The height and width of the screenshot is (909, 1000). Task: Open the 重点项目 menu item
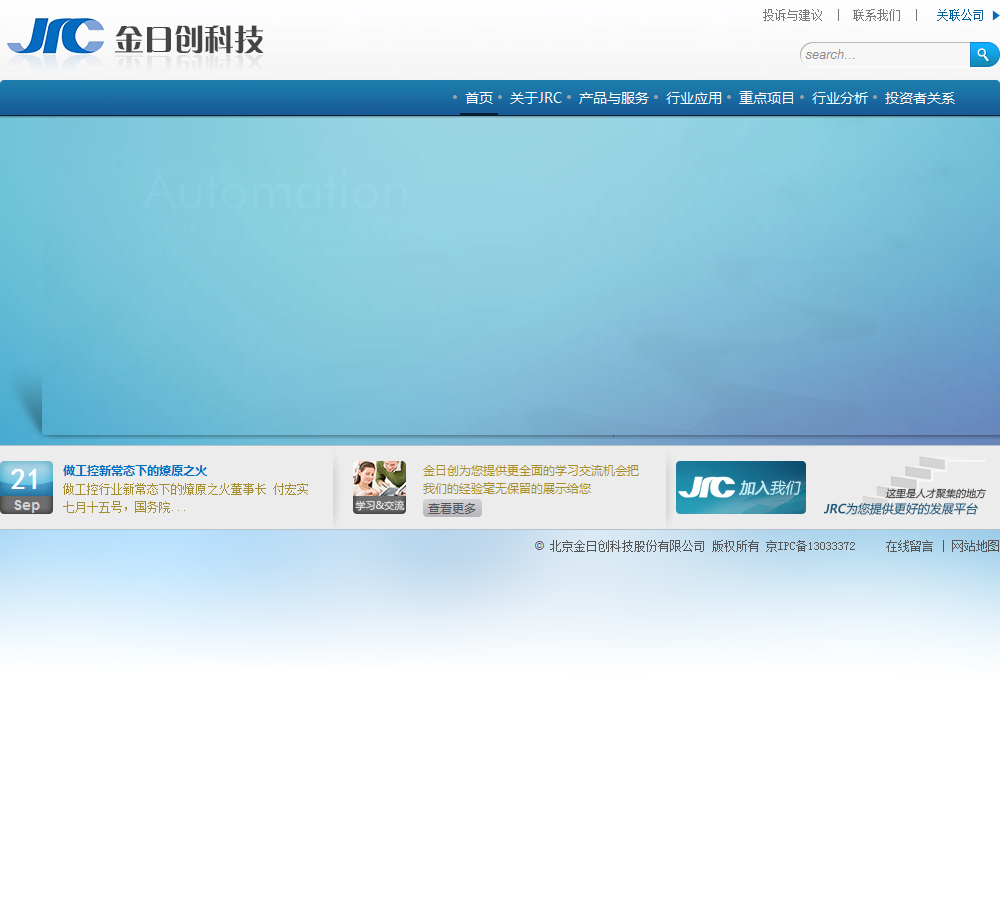point(766,98)
